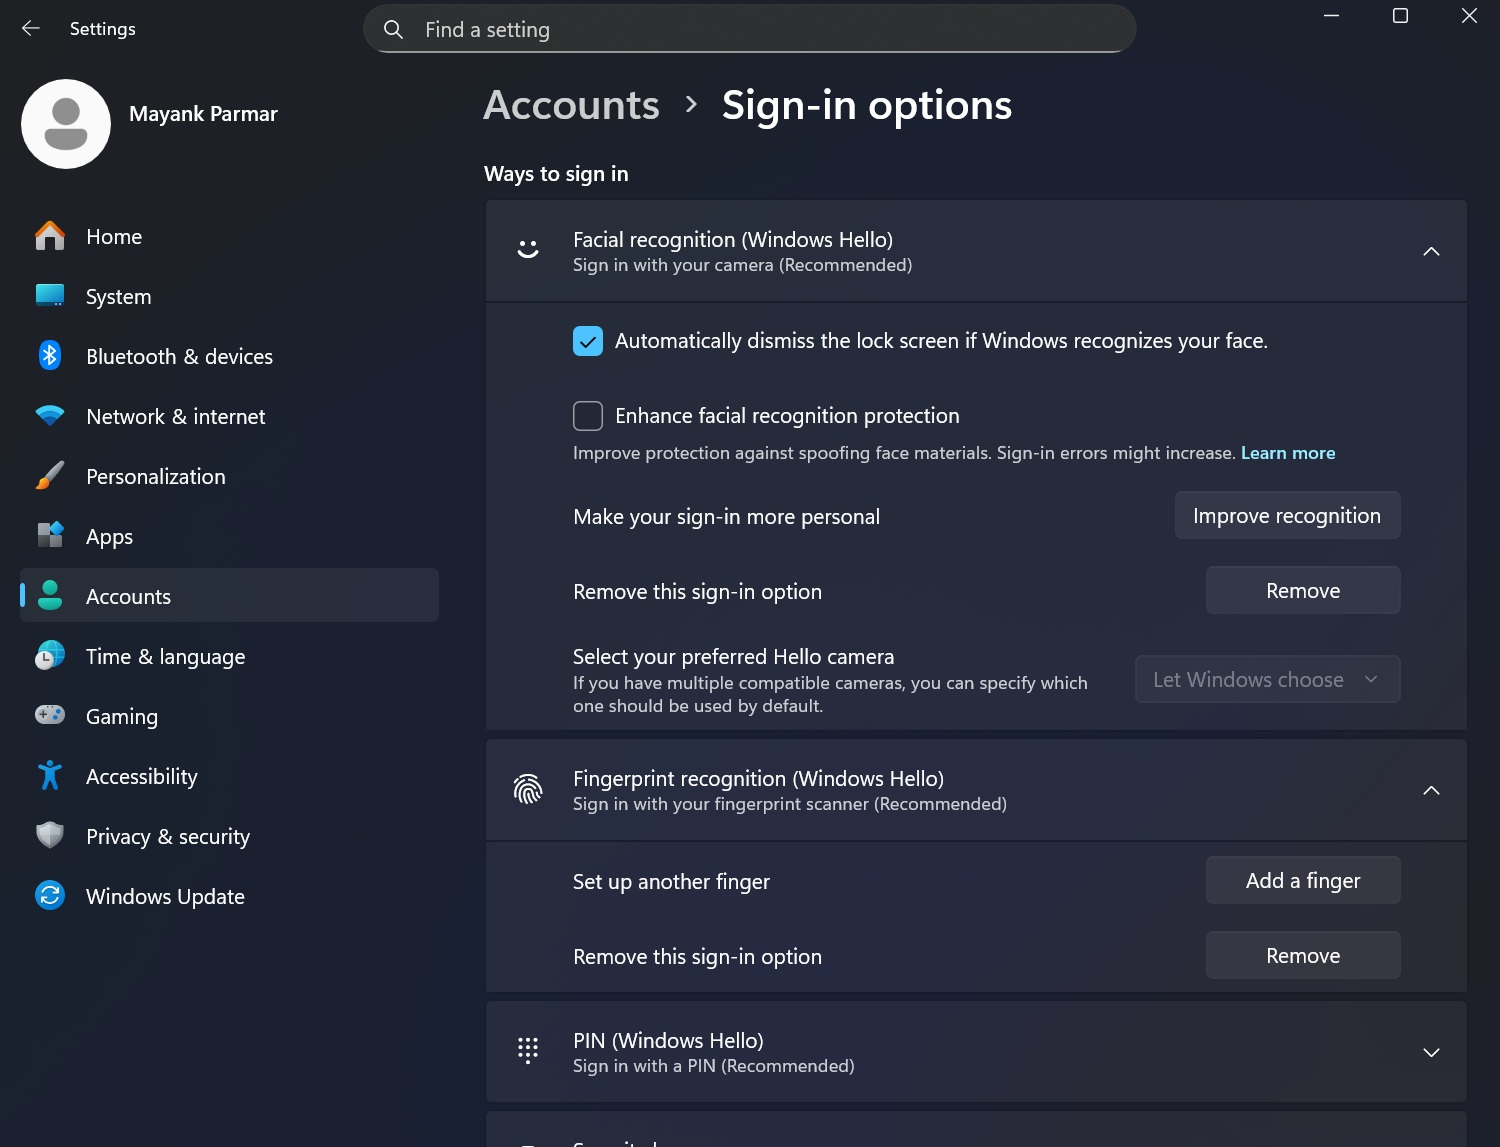Image resolution: width=1500 pixels, height=1147 pixels.
Task: Click the Bluetooth & devices icon
Action: 49,356
